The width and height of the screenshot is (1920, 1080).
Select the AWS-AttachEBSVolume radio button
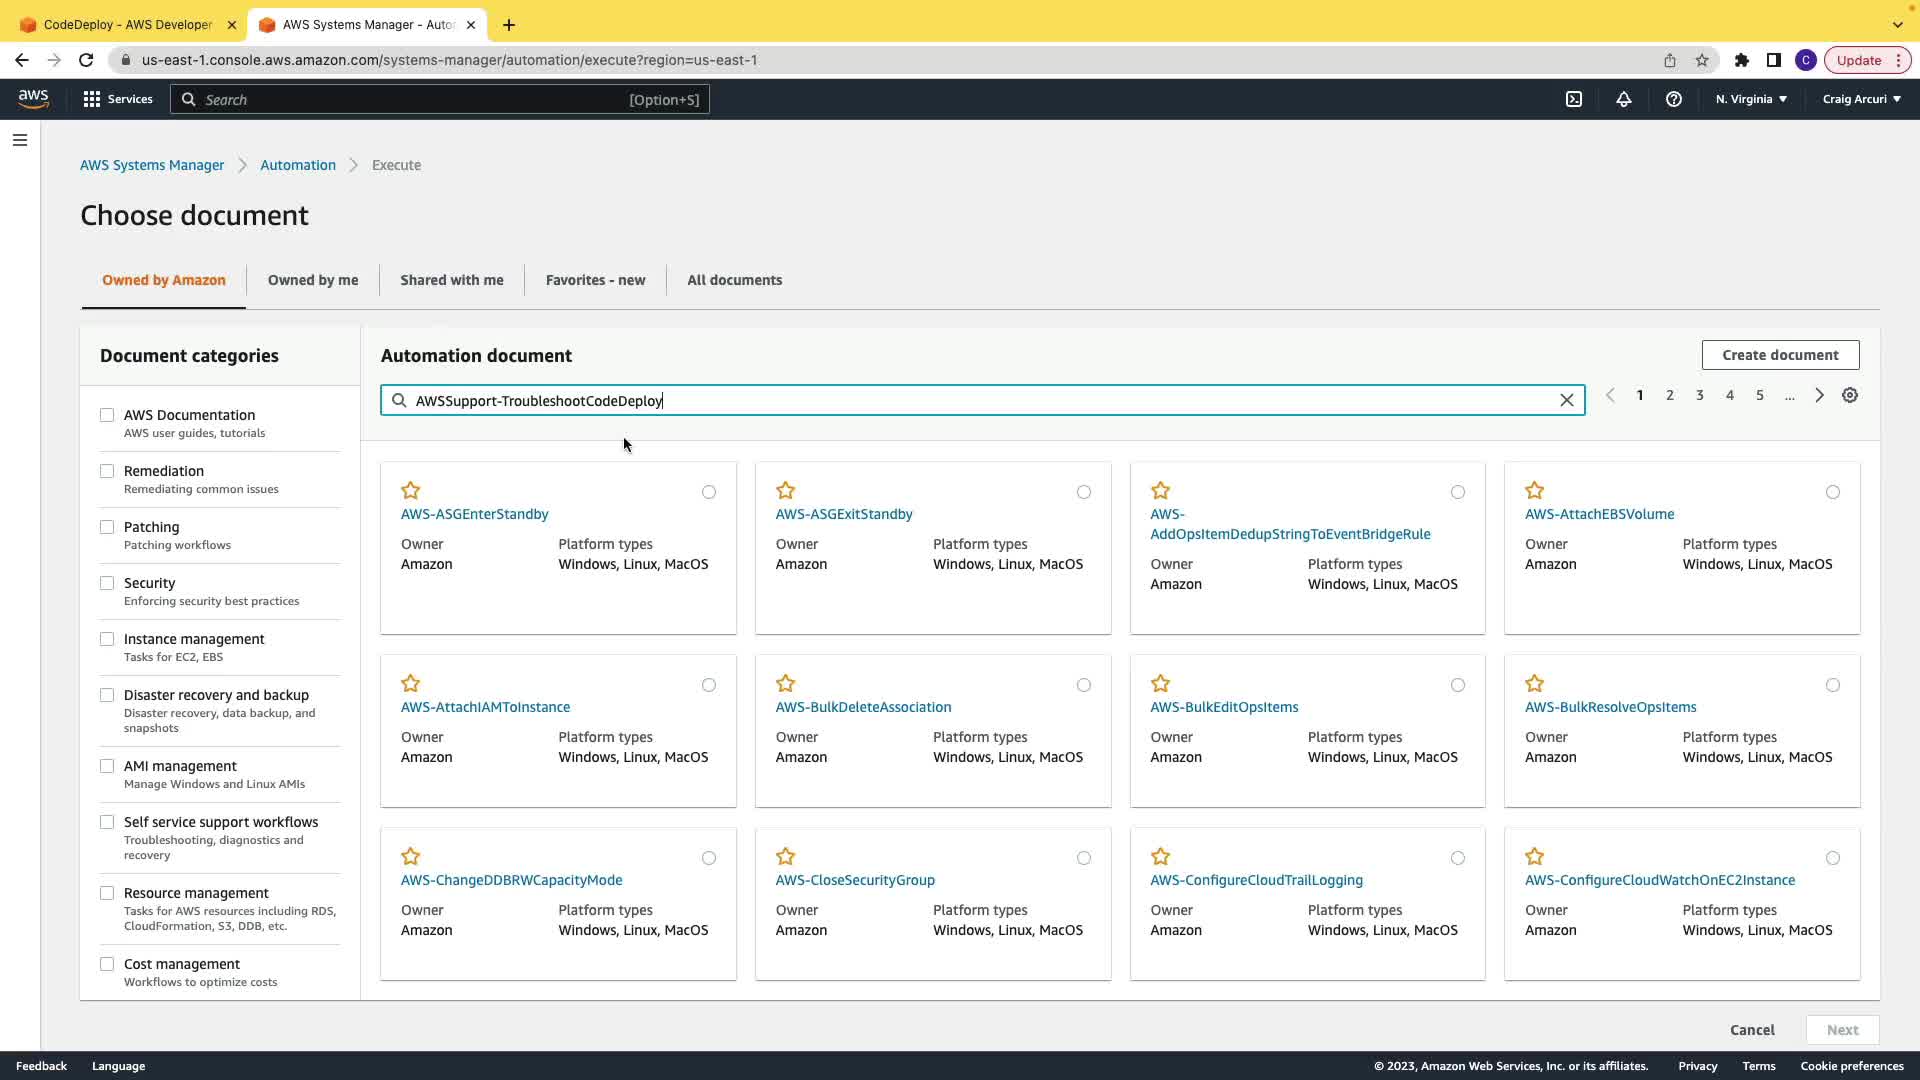1832,492
